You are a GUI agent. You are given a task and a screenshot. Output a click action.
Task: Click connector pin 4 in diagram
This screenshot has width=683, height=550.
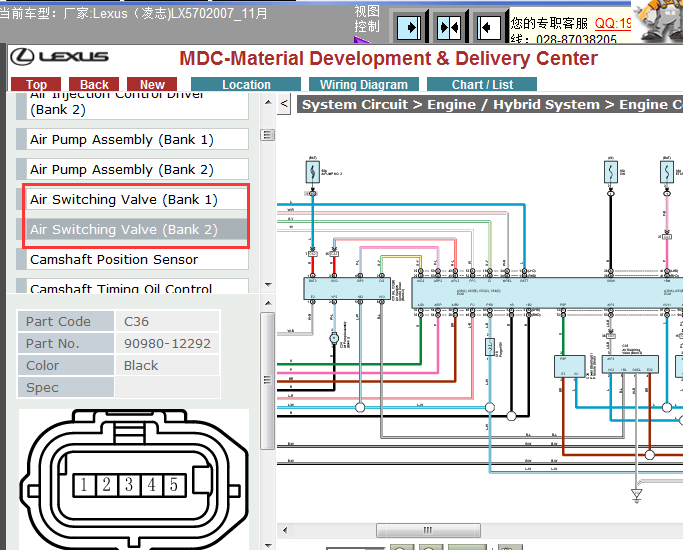[152, 485]
